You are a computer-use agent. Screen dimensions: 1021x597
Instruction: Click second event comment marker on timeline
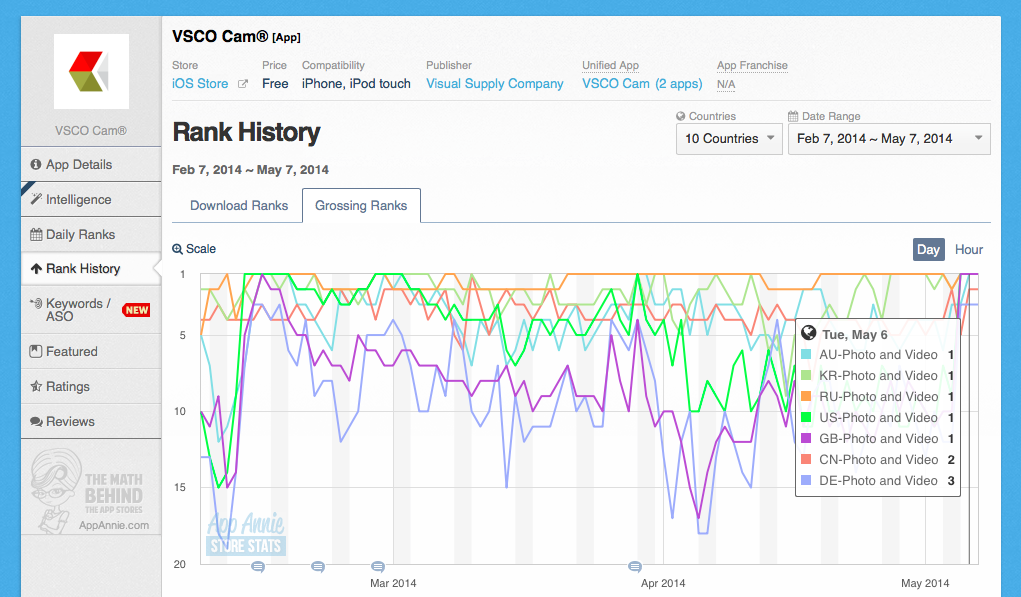pyautogui.click(x=318, y=566)
